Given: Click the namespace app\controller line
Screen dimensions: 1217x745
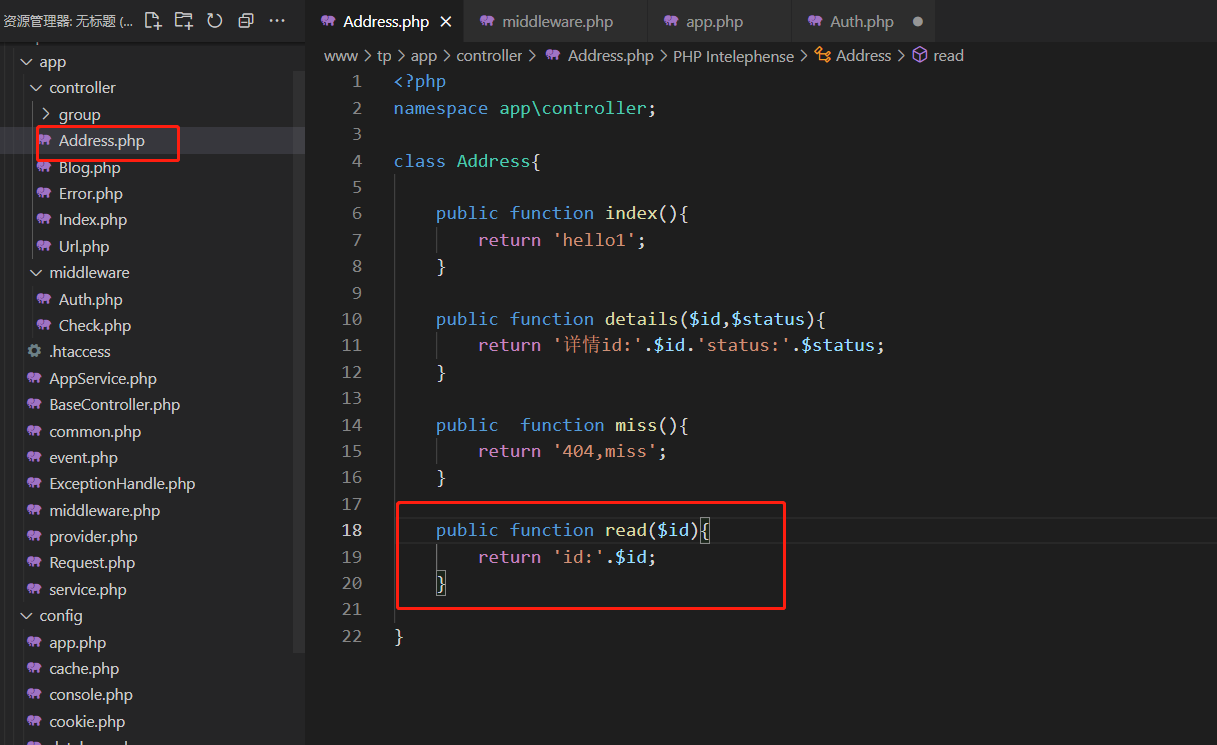Looking at the screenshot, I should tap(525, 108).
